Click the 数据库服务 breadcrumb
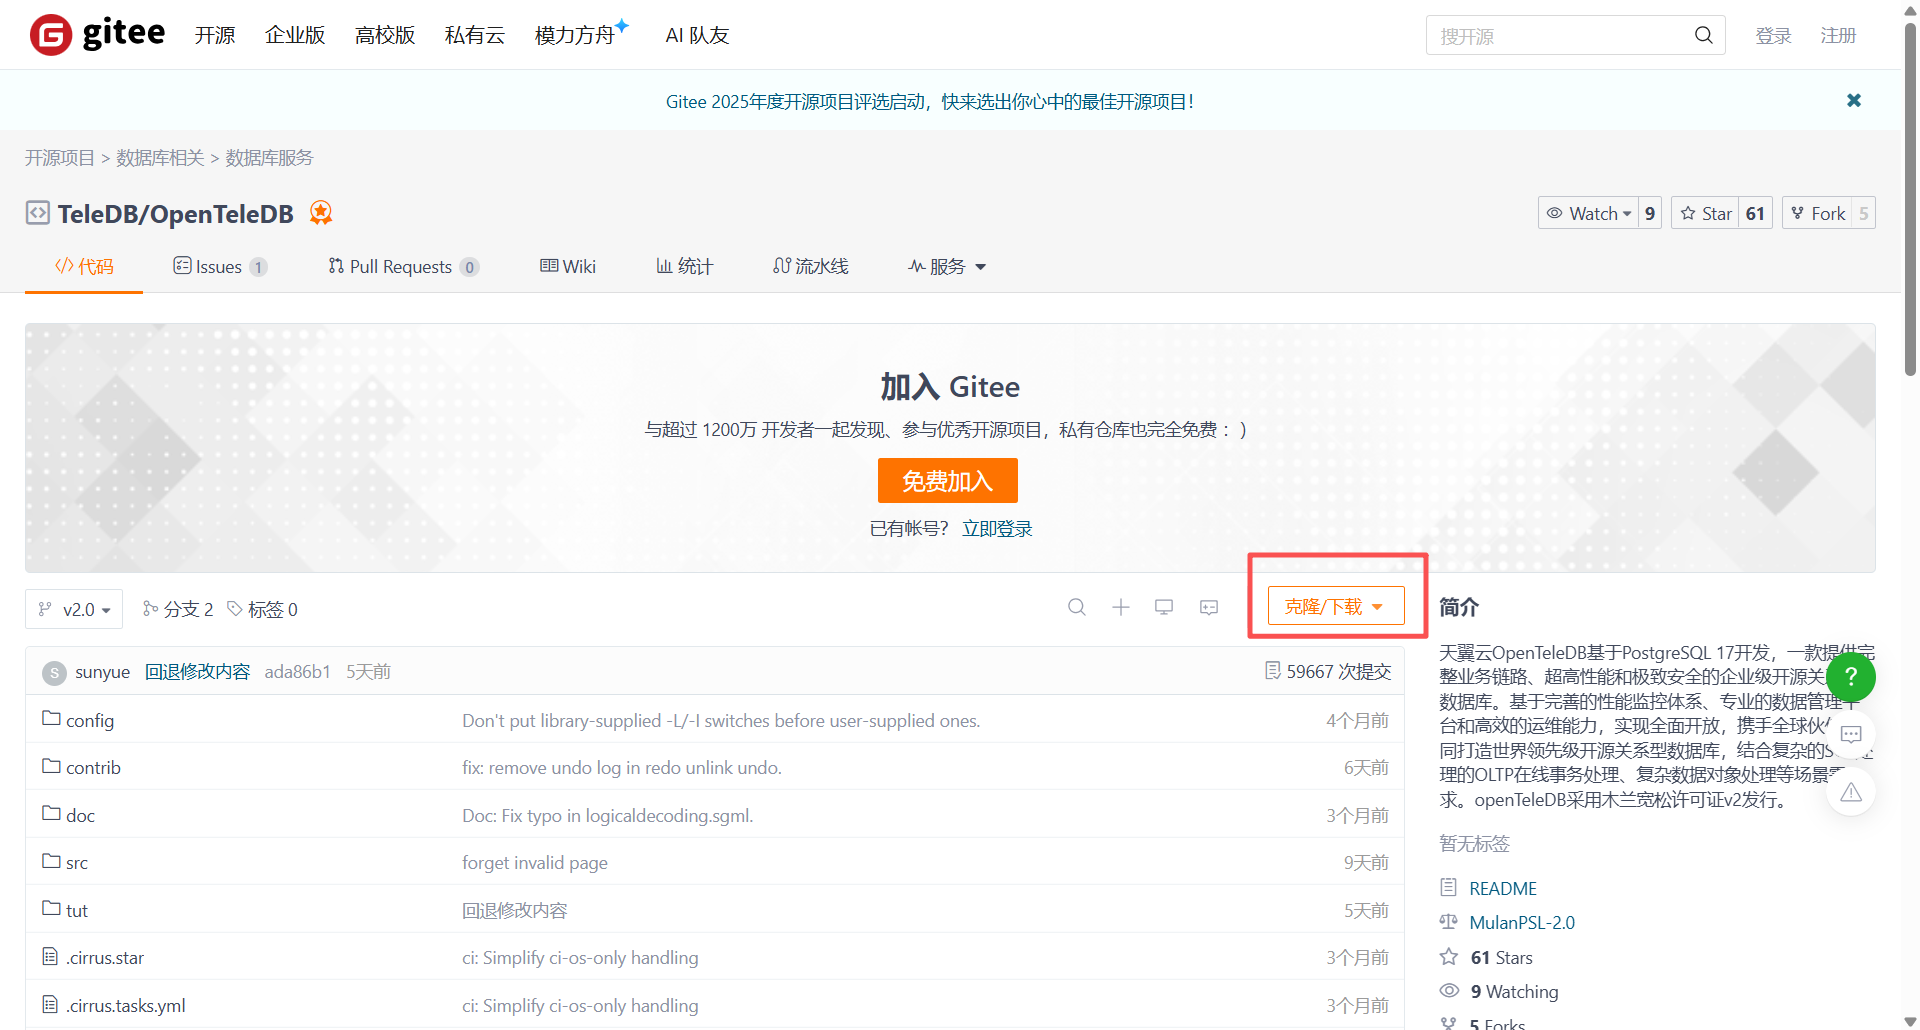Image resolution: width=1920 pixels, height=1030 pixels. [x=269, y=158]
